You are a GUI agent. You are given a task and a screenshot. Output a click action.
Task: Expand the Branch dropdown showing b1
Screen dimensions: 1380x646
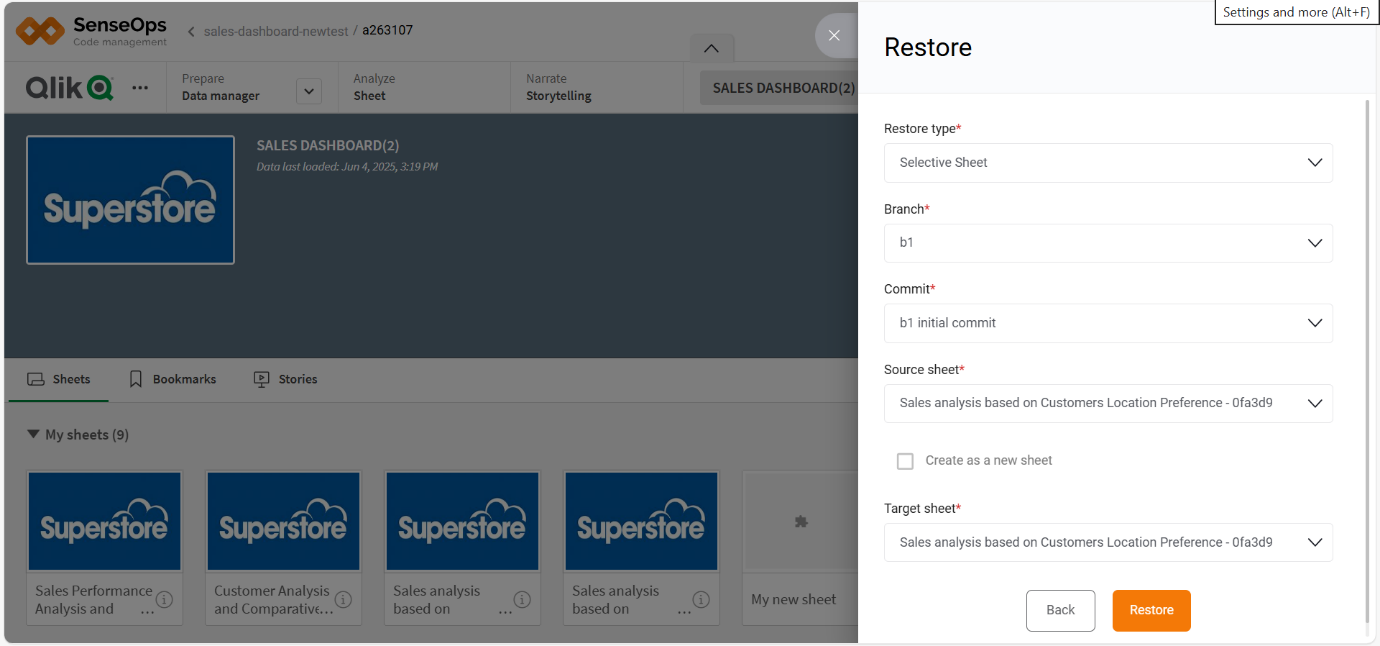coord(1108,243)
